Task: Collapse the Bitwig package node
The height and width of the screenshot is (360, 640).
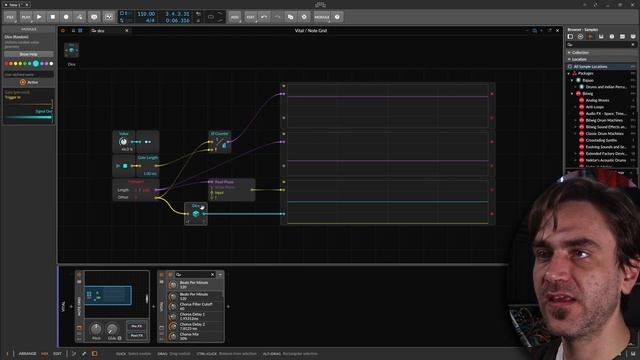Action: [572, 93]
